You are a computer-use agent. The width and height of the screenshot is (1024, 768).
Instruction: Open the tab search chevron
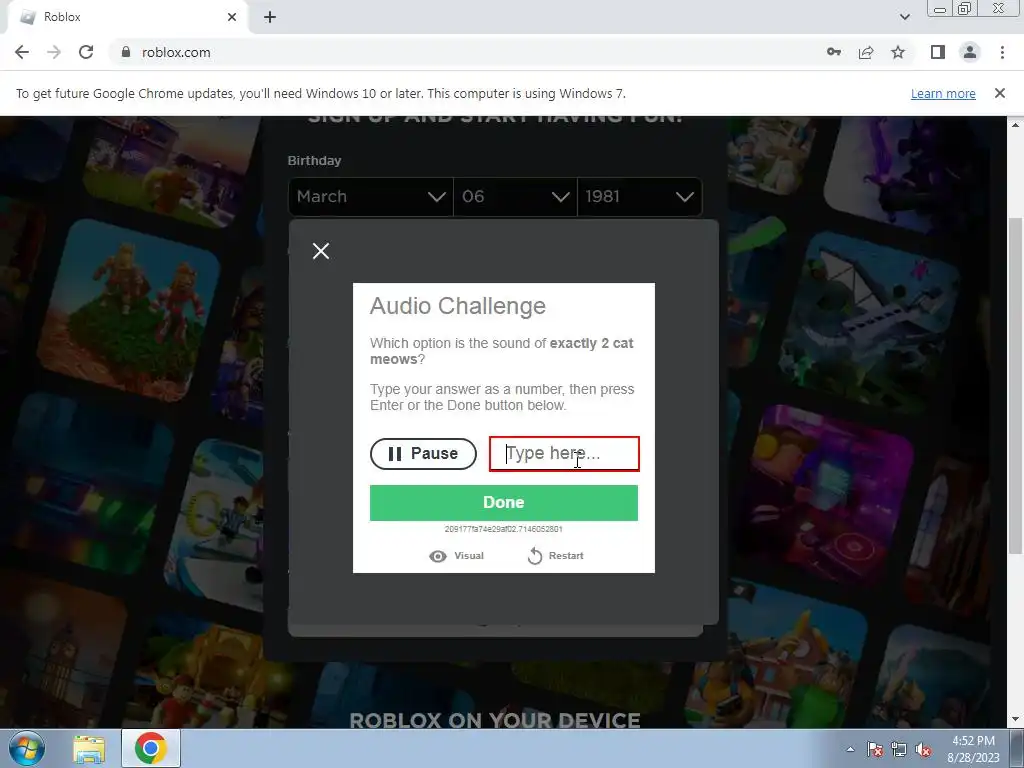coord(904,17)
